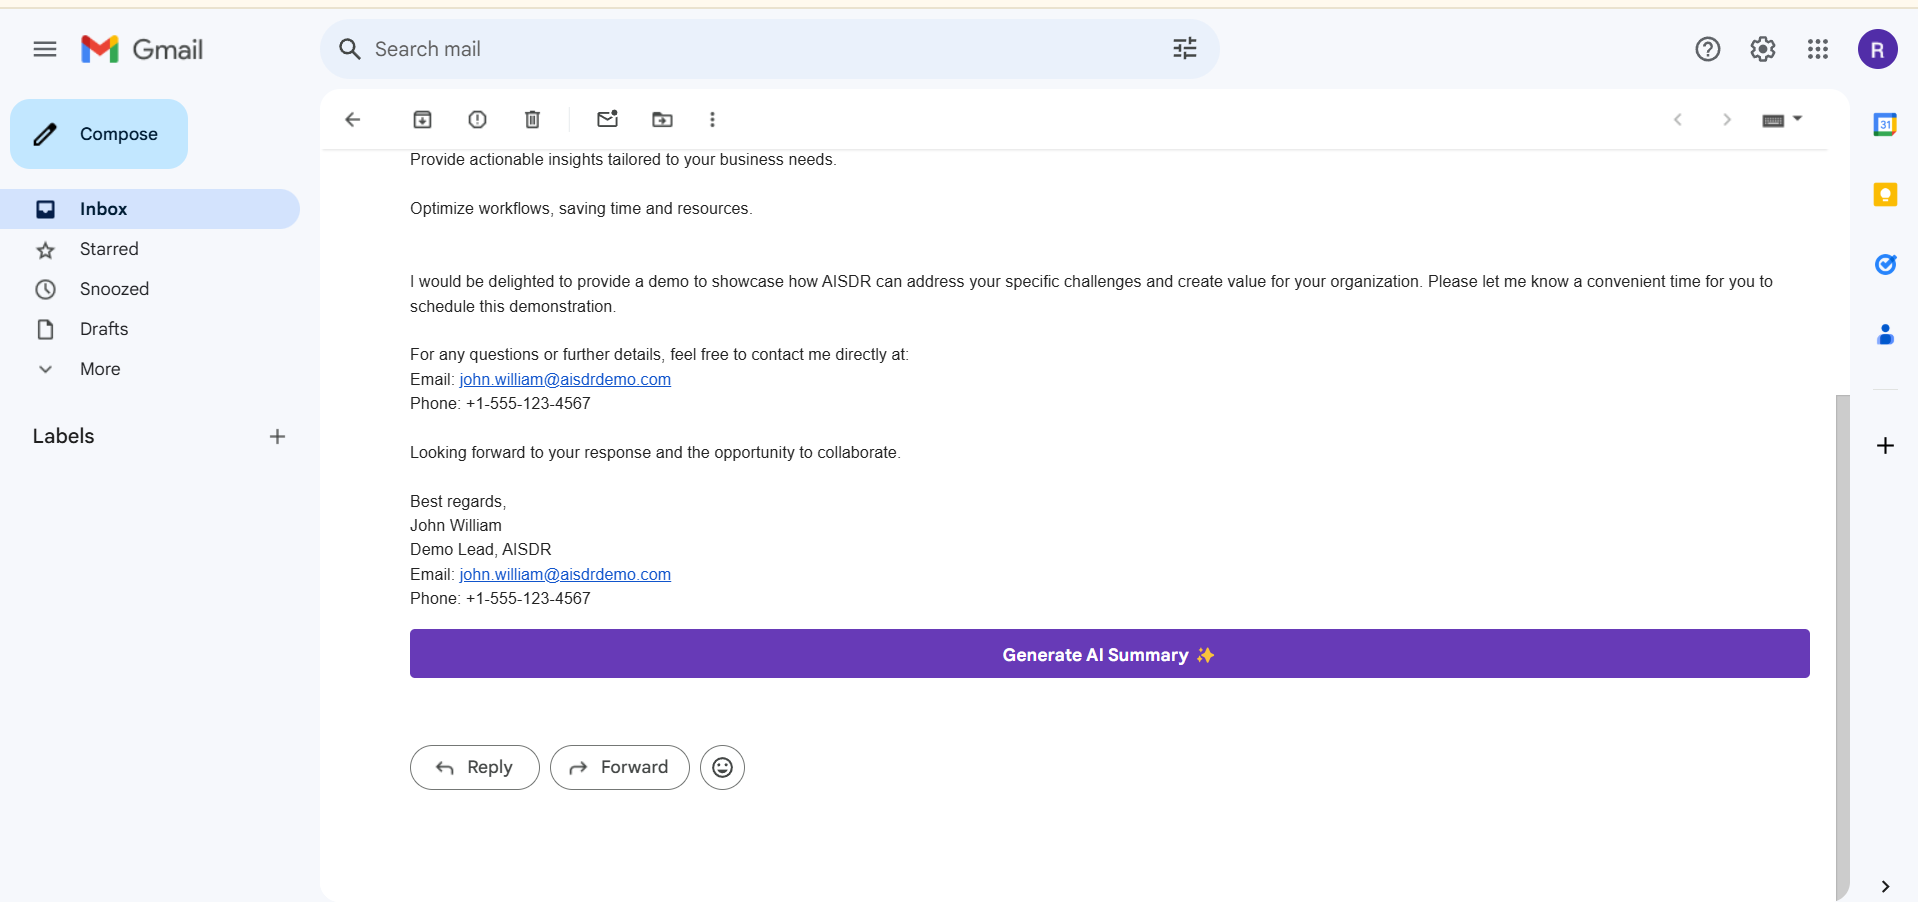
Task: Click the Gmail logo
Action: 142,49
